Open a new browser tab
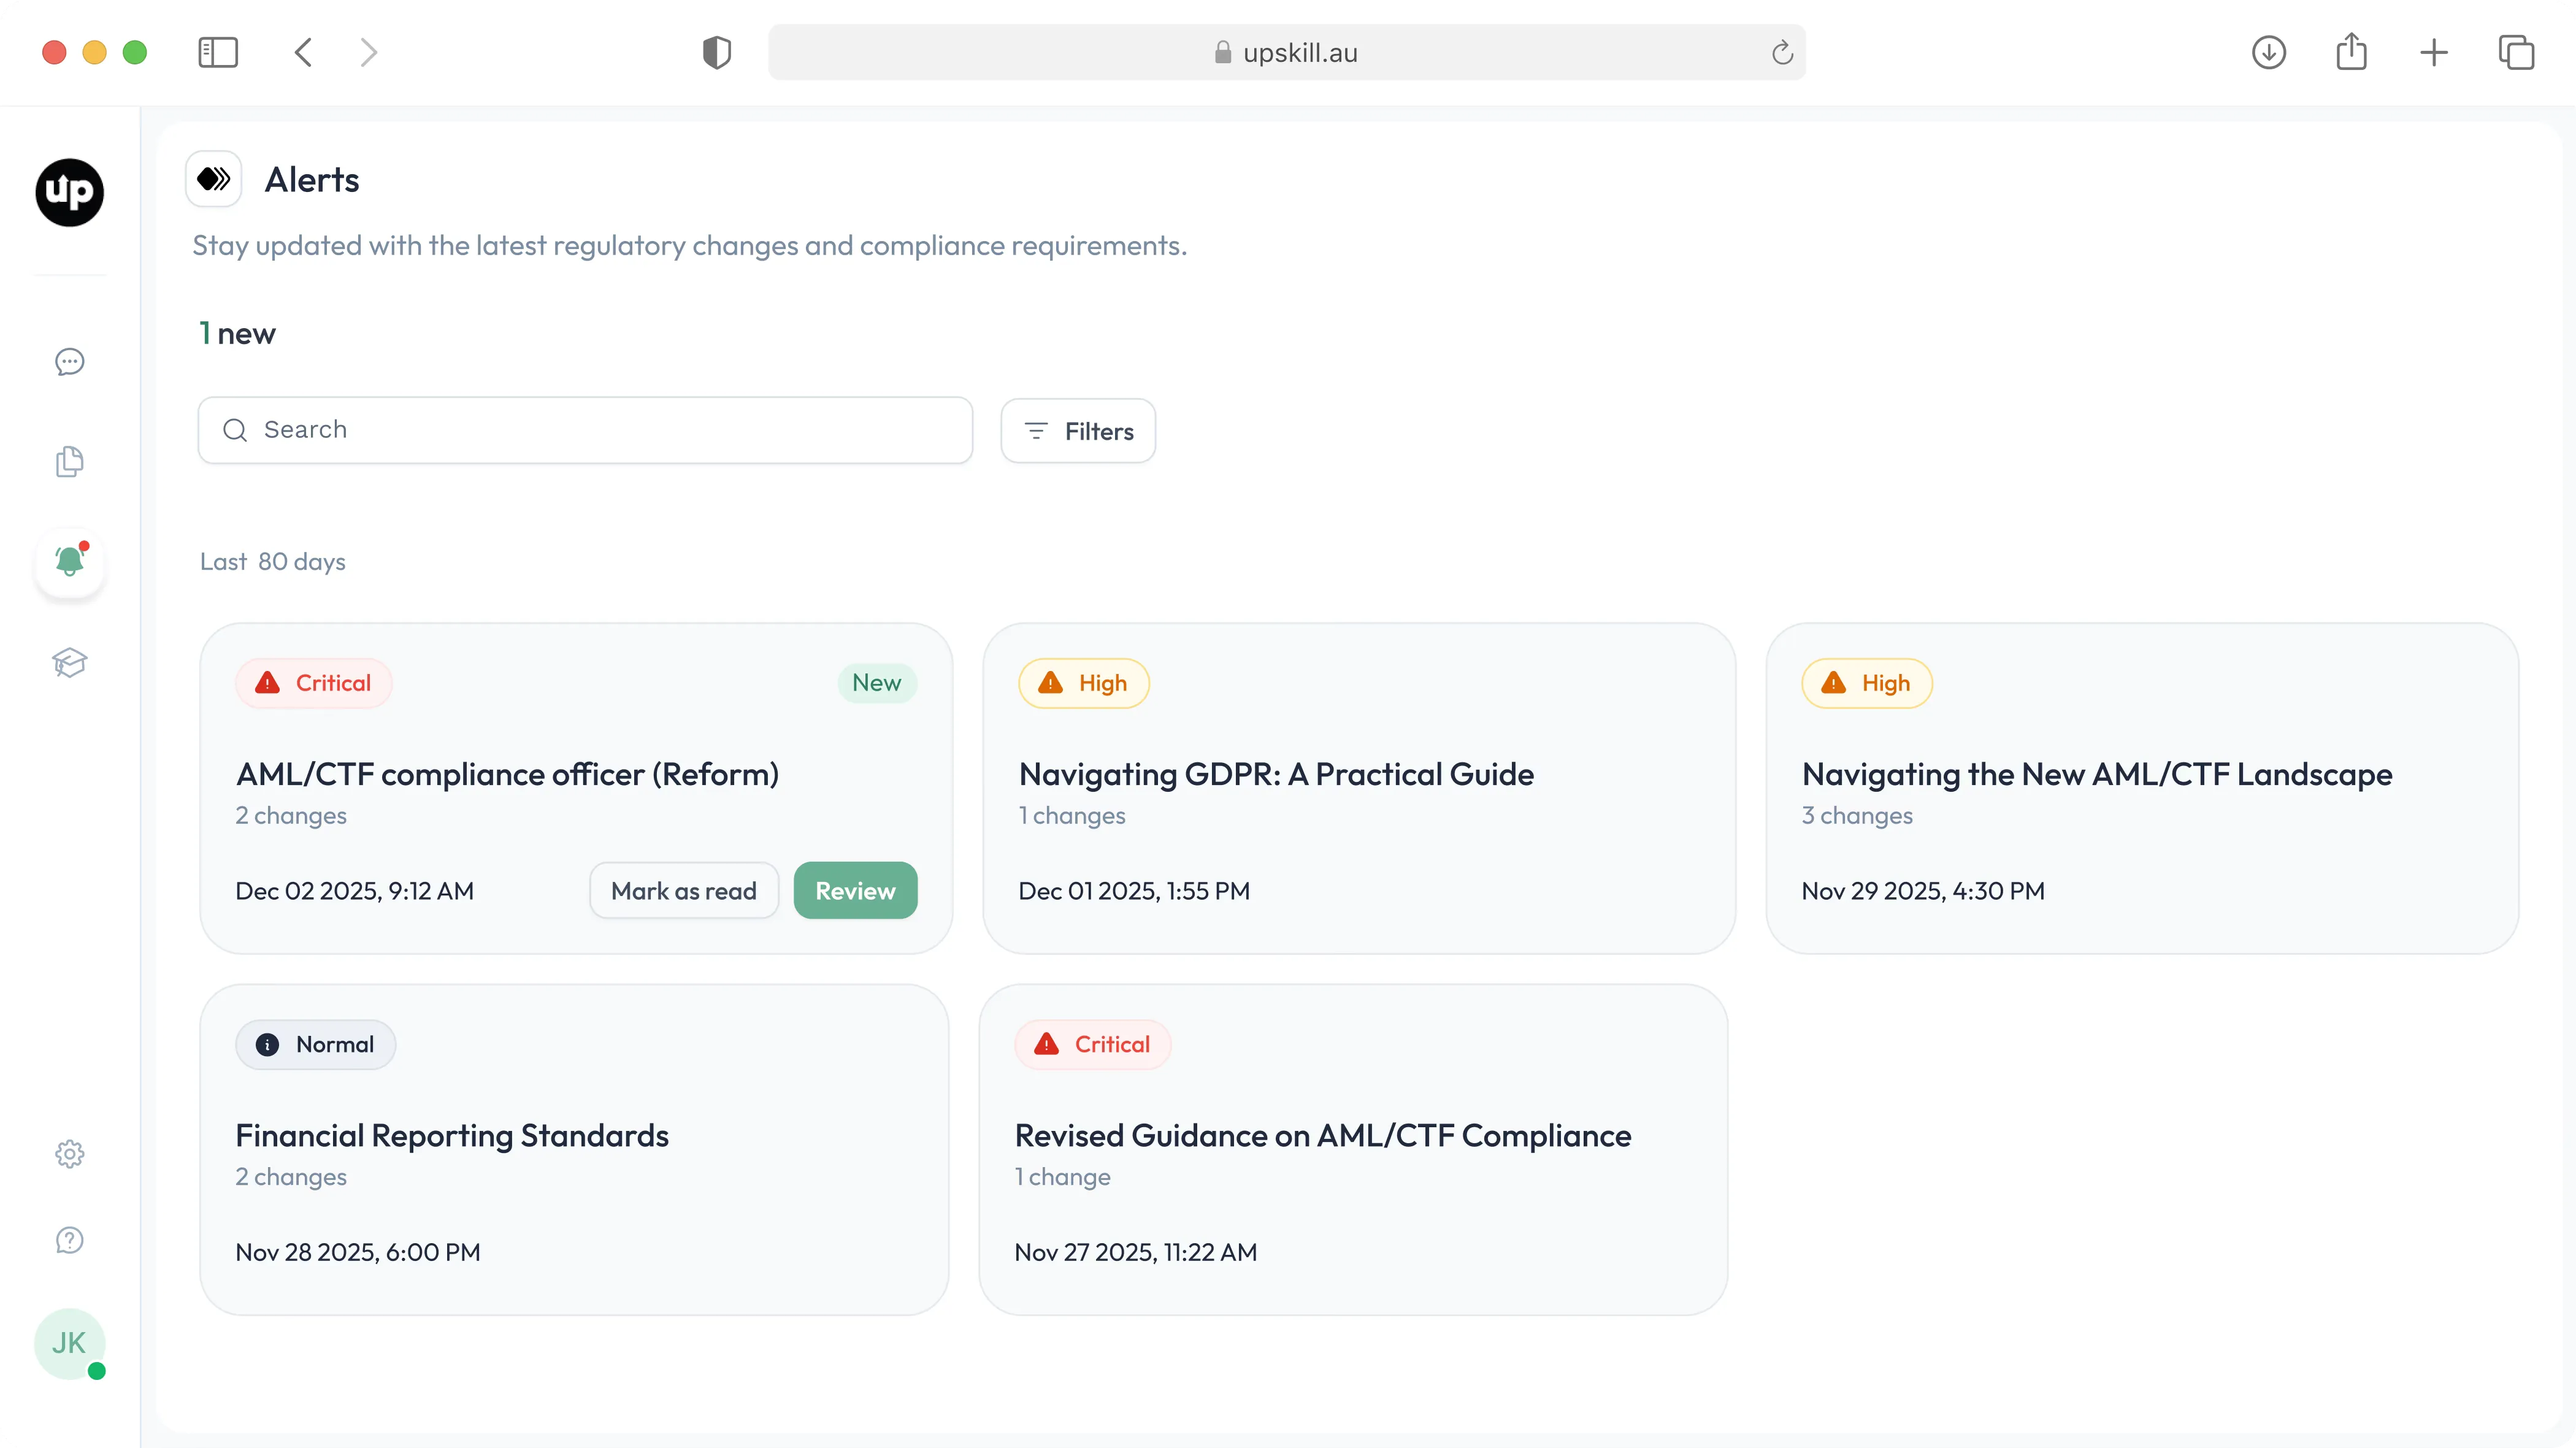The width and height of the screenshot is (2576, 1448). [x=2434, y=52]
